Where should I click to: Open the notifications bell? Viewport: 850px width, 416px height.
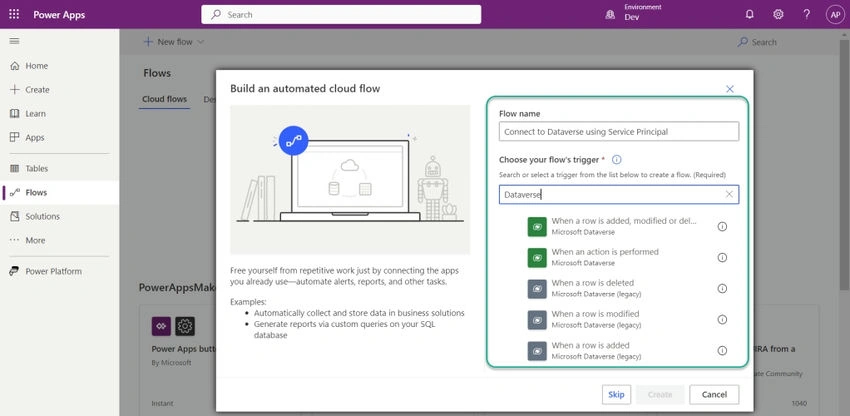[x=750, y=15]
